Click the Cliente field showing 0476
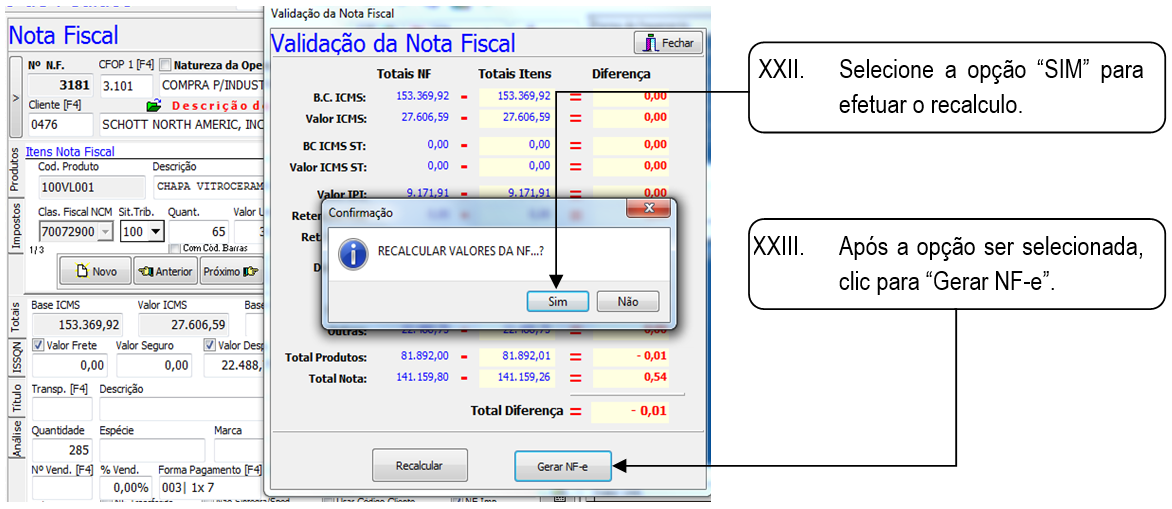1172x509 pixels. coord(61,124)
